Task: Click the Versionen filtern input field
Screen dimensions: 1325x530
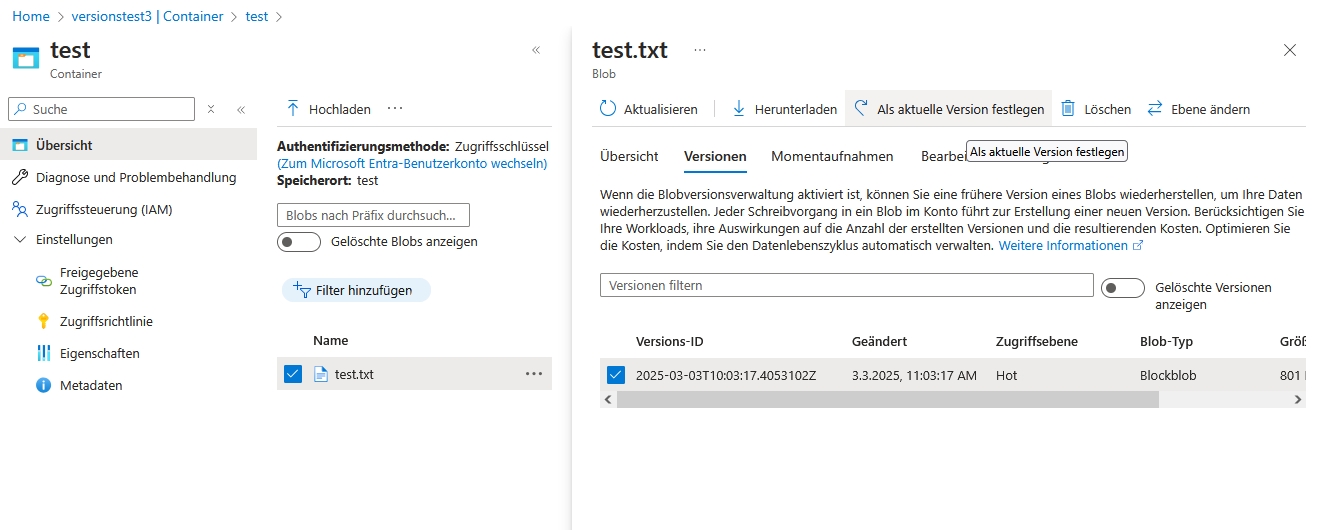Action: [846, 285]
